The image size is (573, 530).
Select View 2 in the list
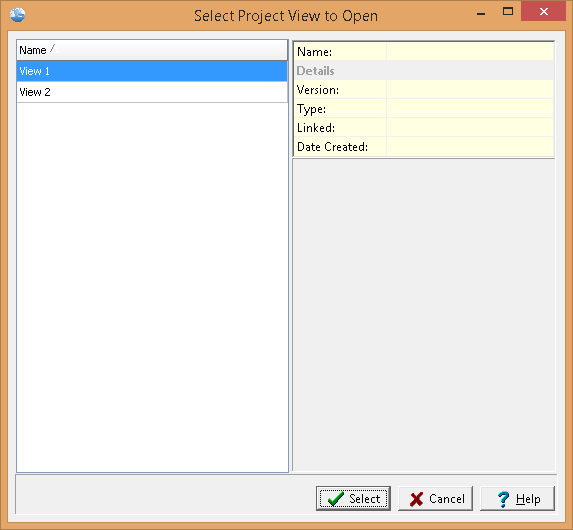tap(152, 92)
